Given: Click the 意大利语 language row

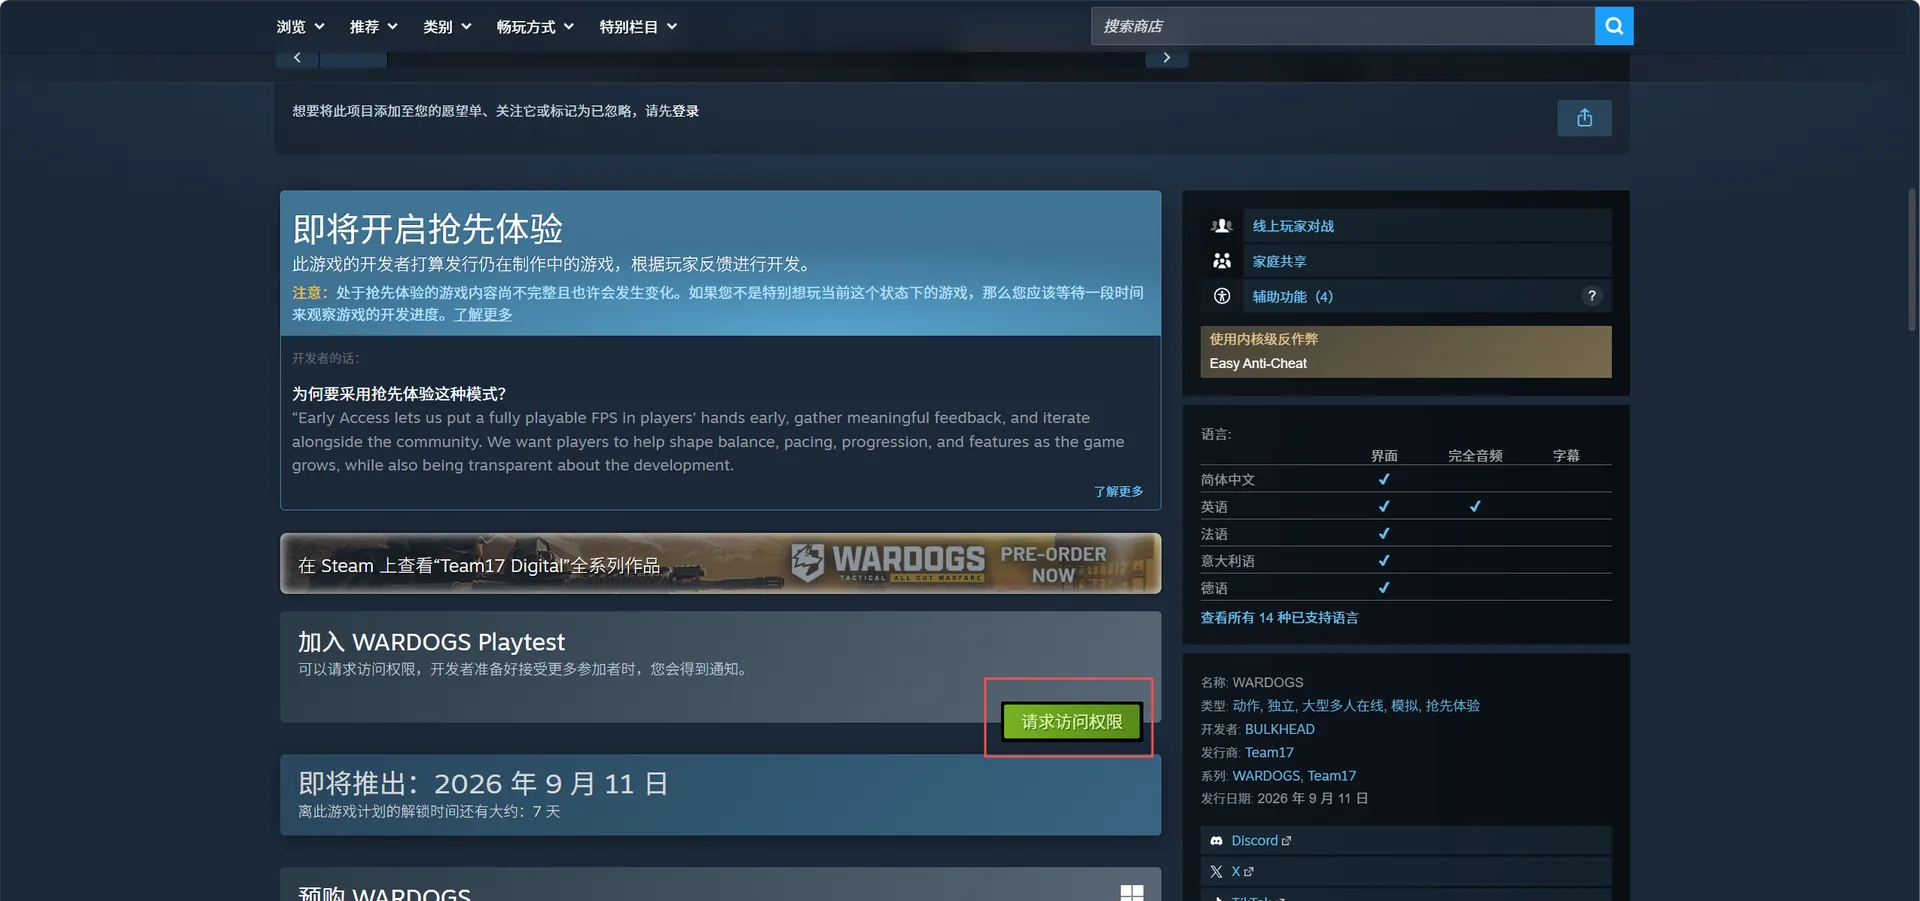Looking at the screenshot, I should tap(1405, 561).
